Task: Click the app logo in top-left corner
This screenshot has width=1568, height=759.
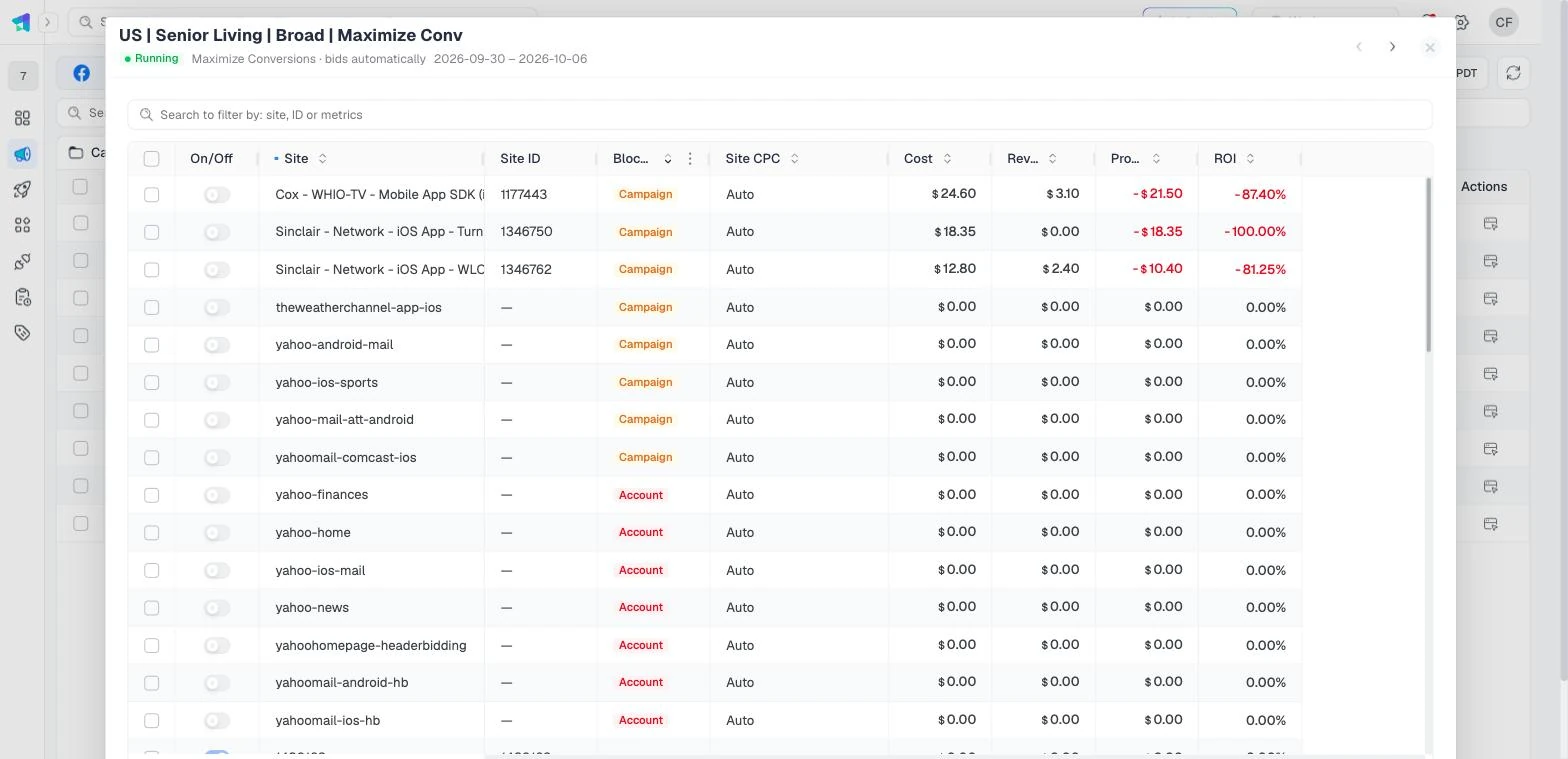Action: 20,22
